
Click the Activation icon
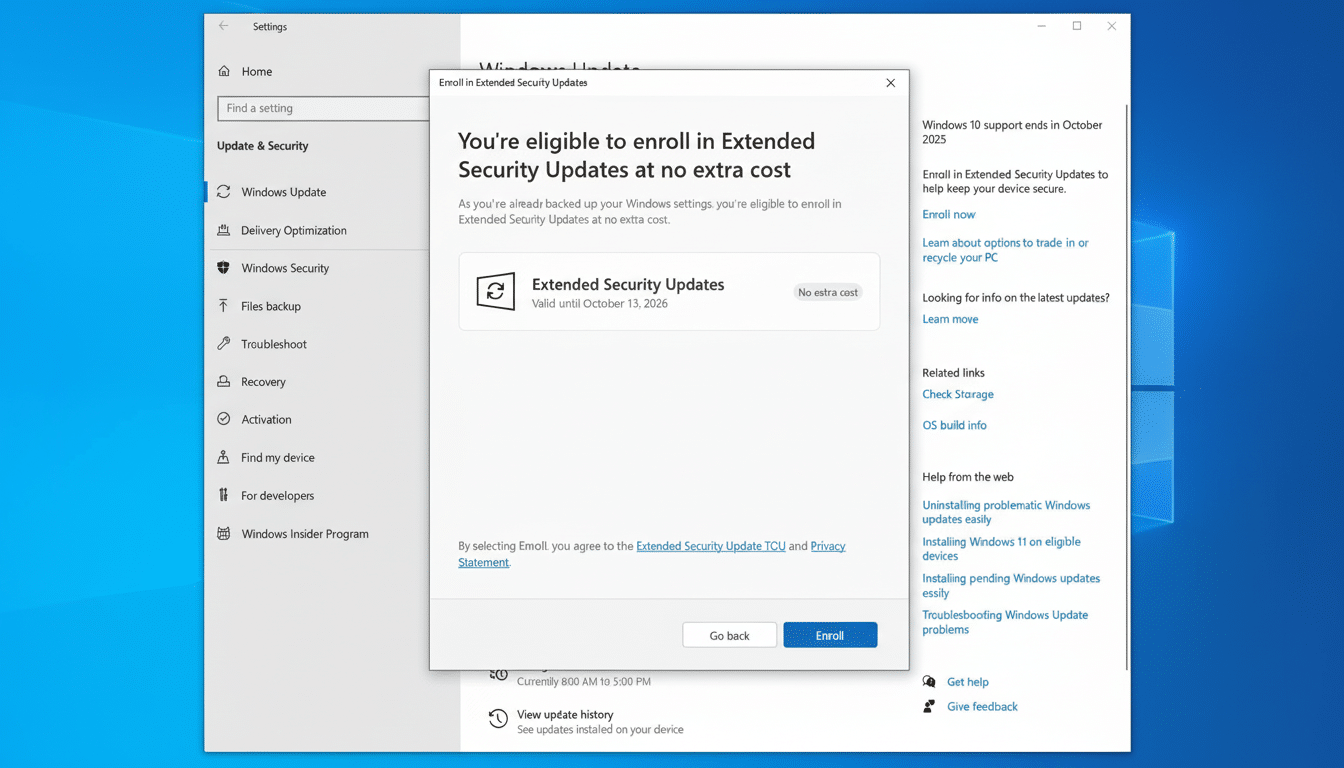[x=222, y=419]
